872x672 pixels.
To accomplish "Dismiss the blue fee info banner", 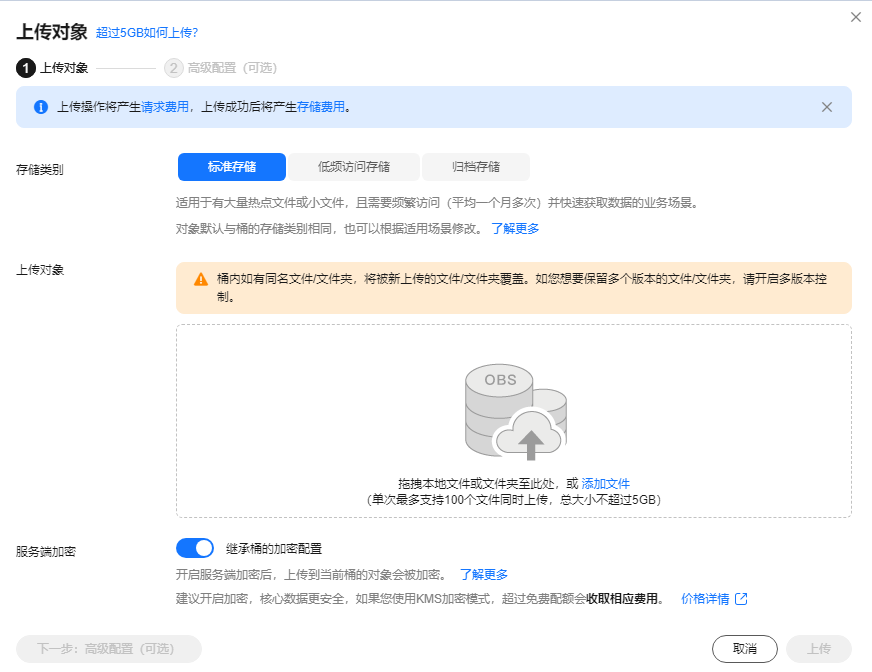I will click(x=827, y=107).
